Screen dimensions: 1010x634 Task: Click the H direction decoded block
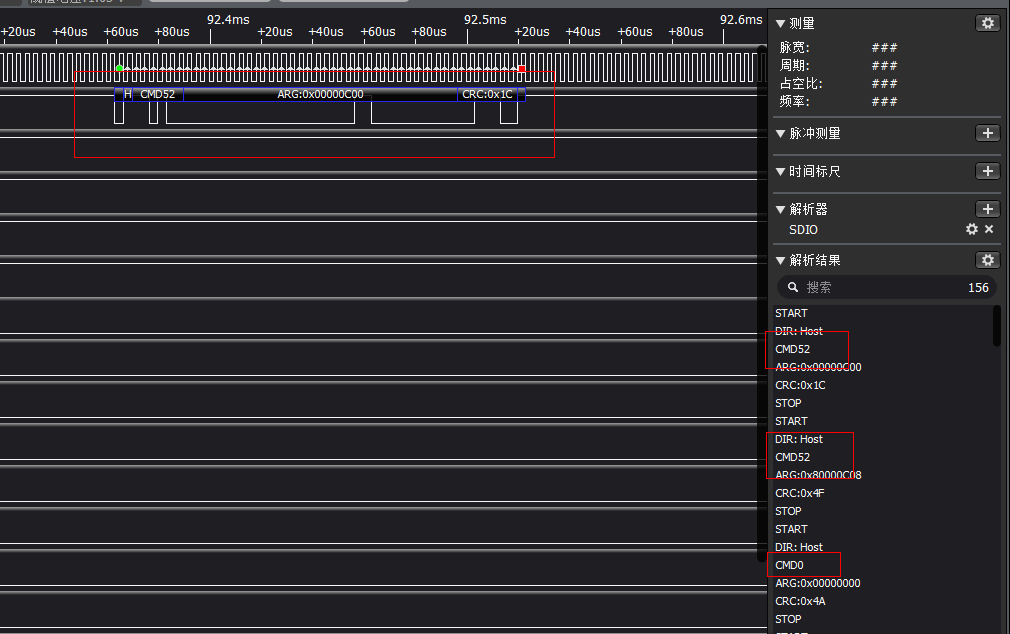(128, 94)
